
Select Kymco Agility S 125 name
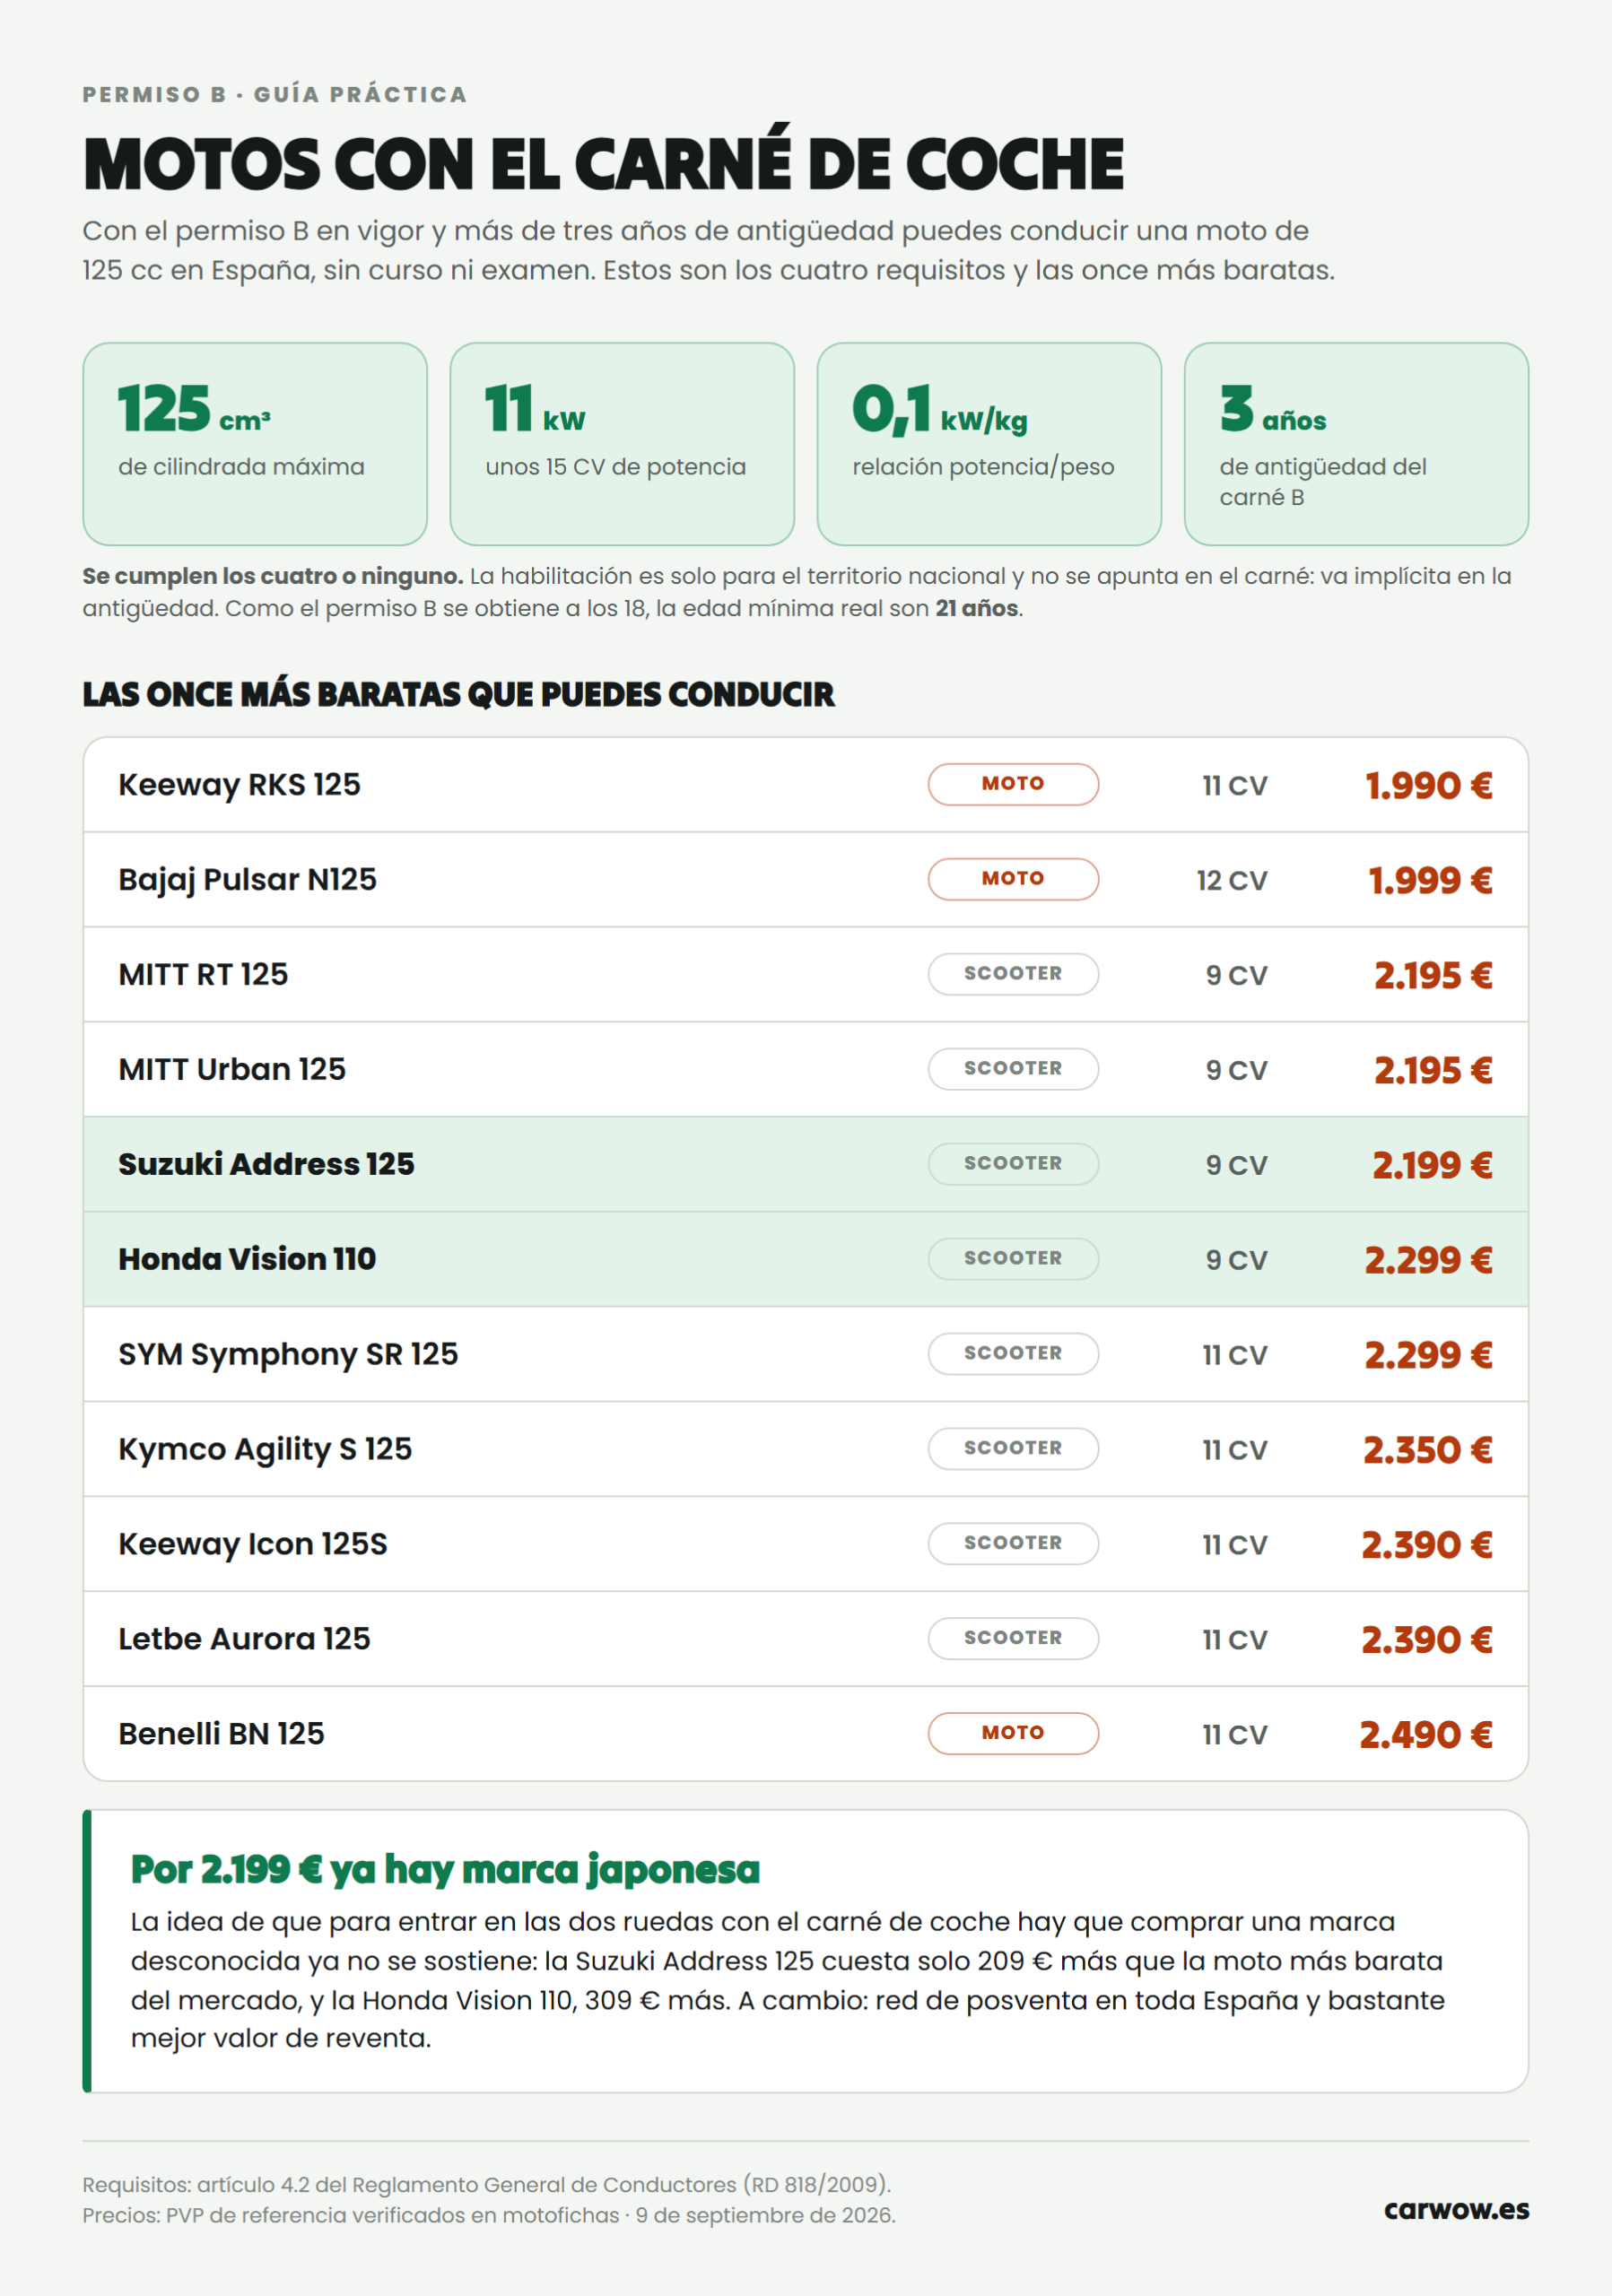pyautogui.click(x=265, y=1450)
